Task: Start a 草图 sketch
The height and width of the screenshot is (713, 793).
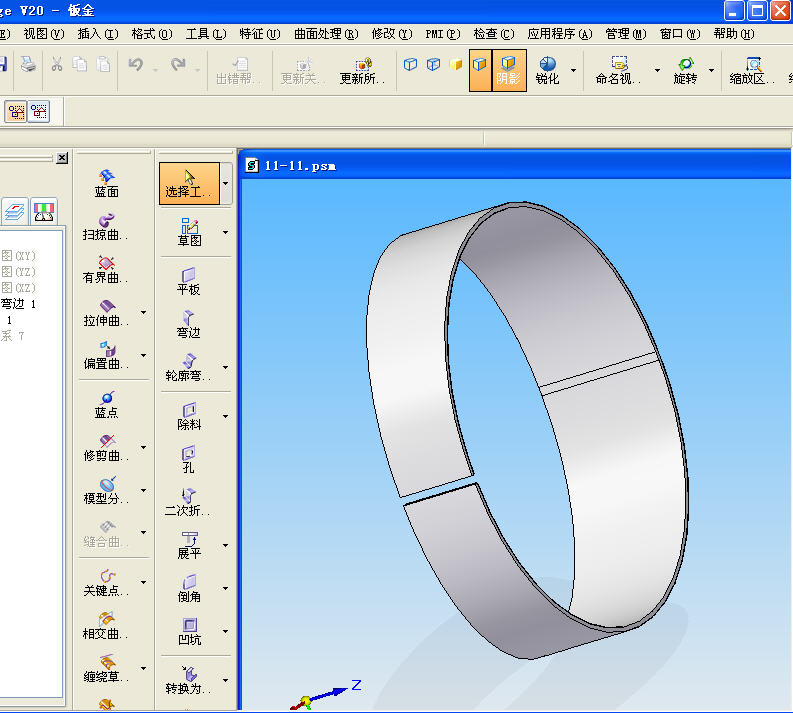Action: pyautogui.click(x=189, y=232)
